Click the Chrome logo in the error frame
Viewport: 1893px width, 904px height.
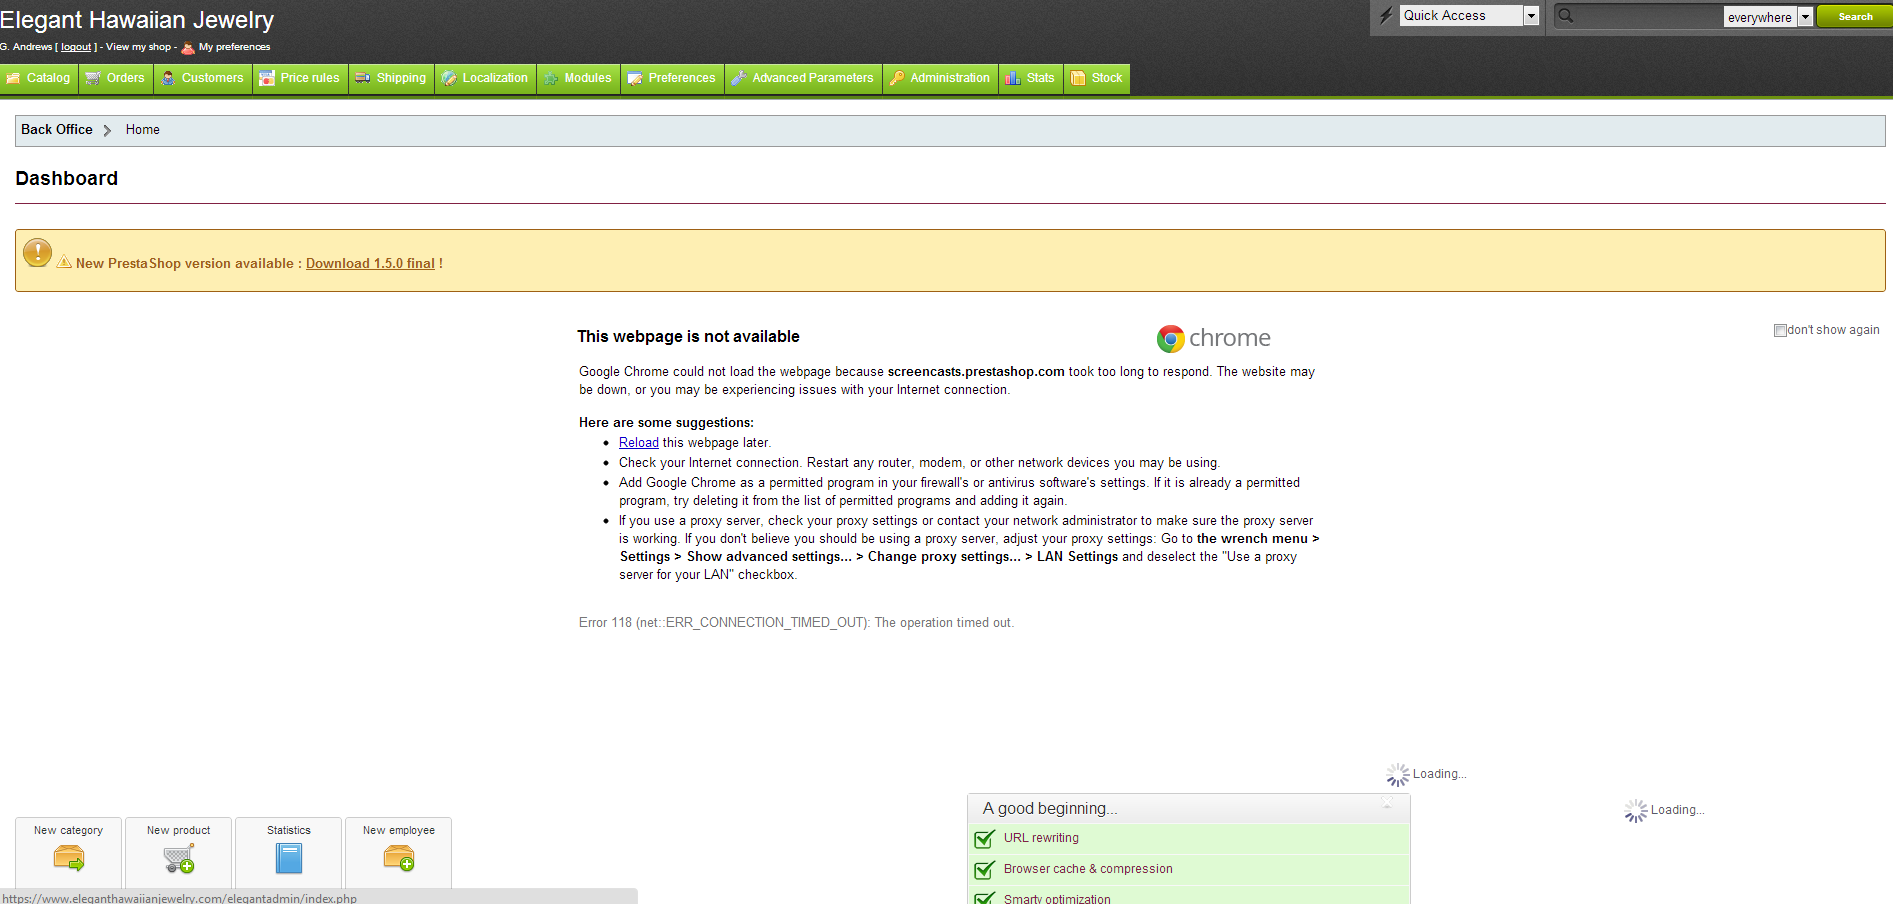click(1214, 339)
